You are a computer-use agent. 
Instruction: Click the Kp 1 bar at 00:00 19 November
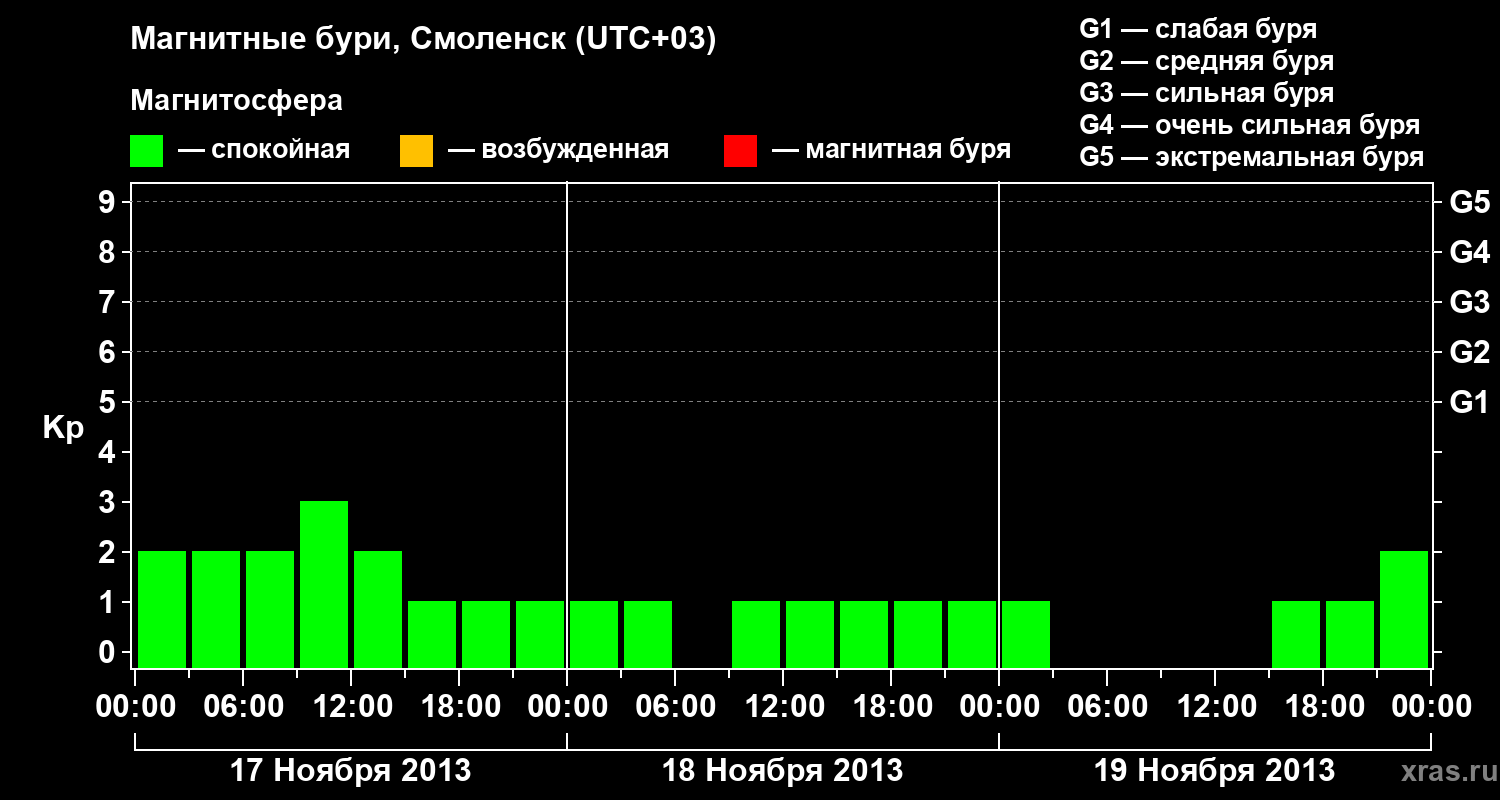[x=1026, y=634]
